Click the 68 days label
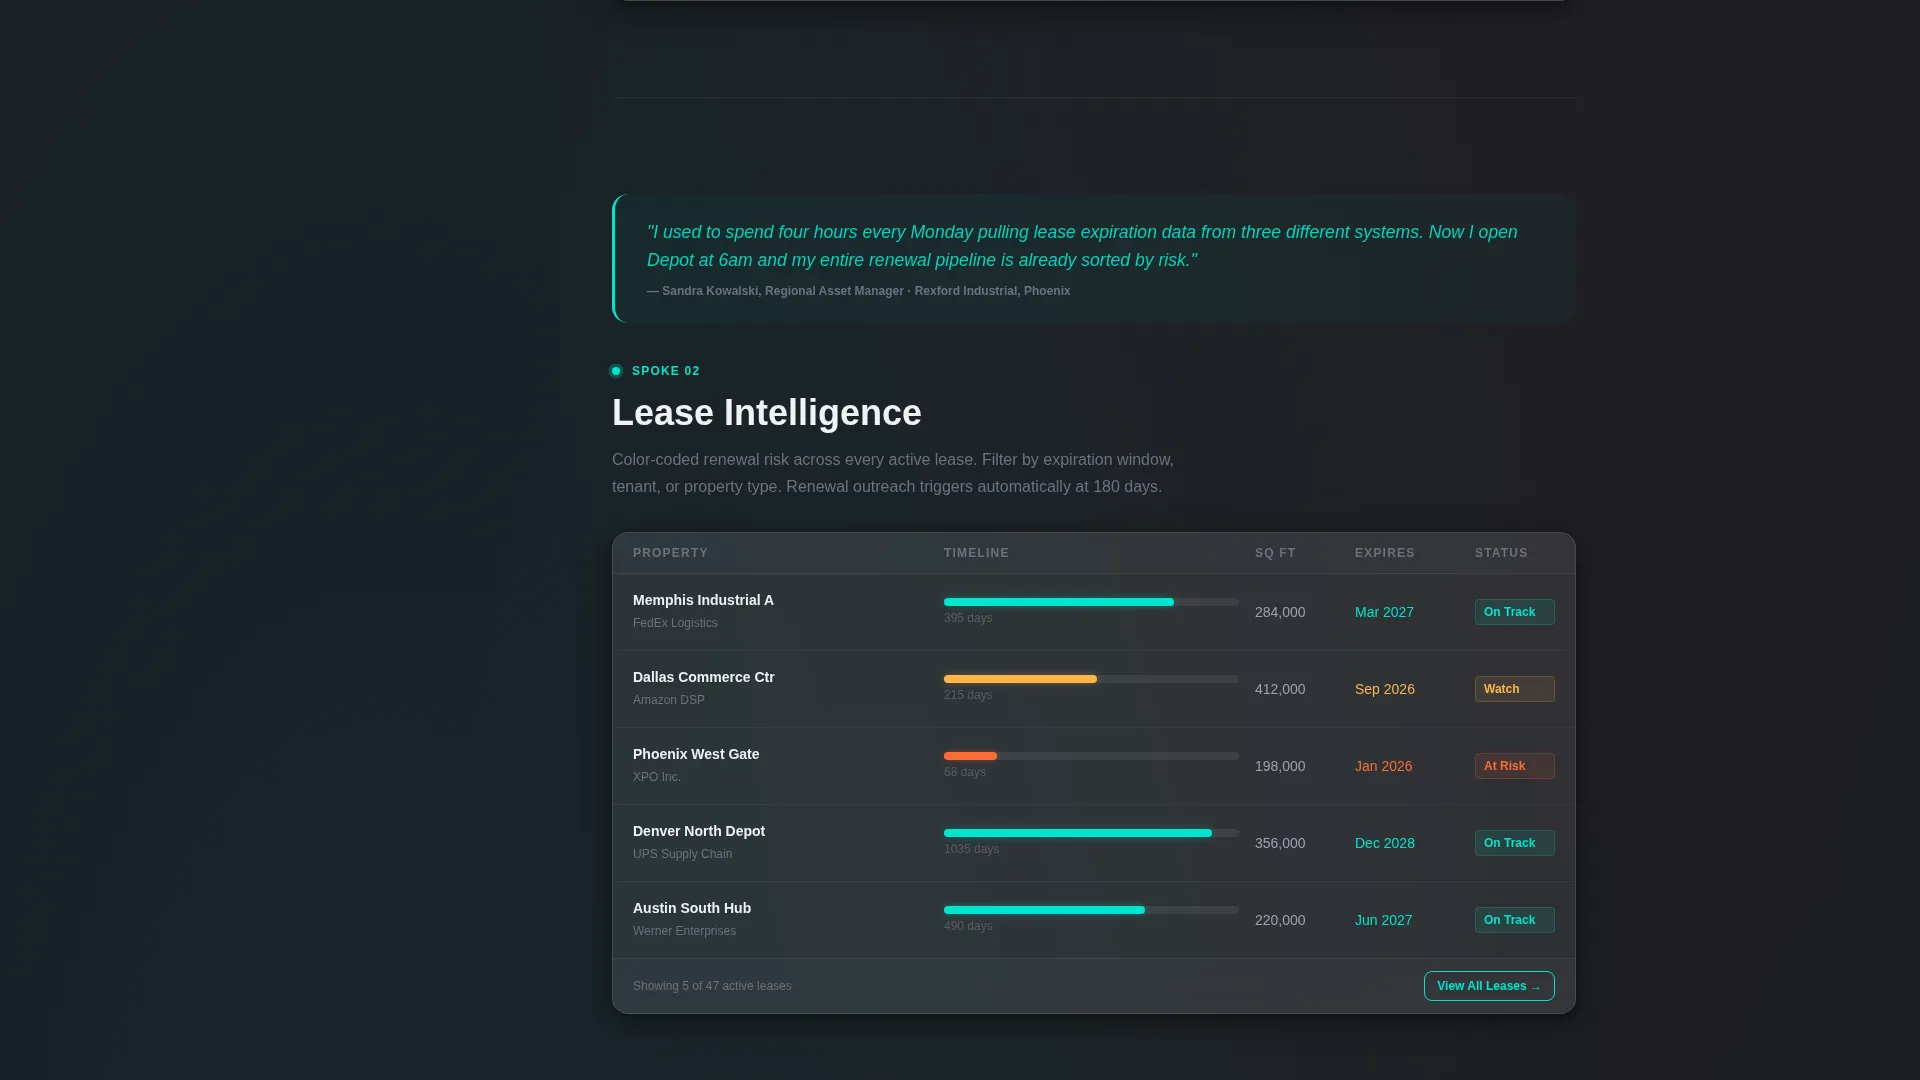 965,772
